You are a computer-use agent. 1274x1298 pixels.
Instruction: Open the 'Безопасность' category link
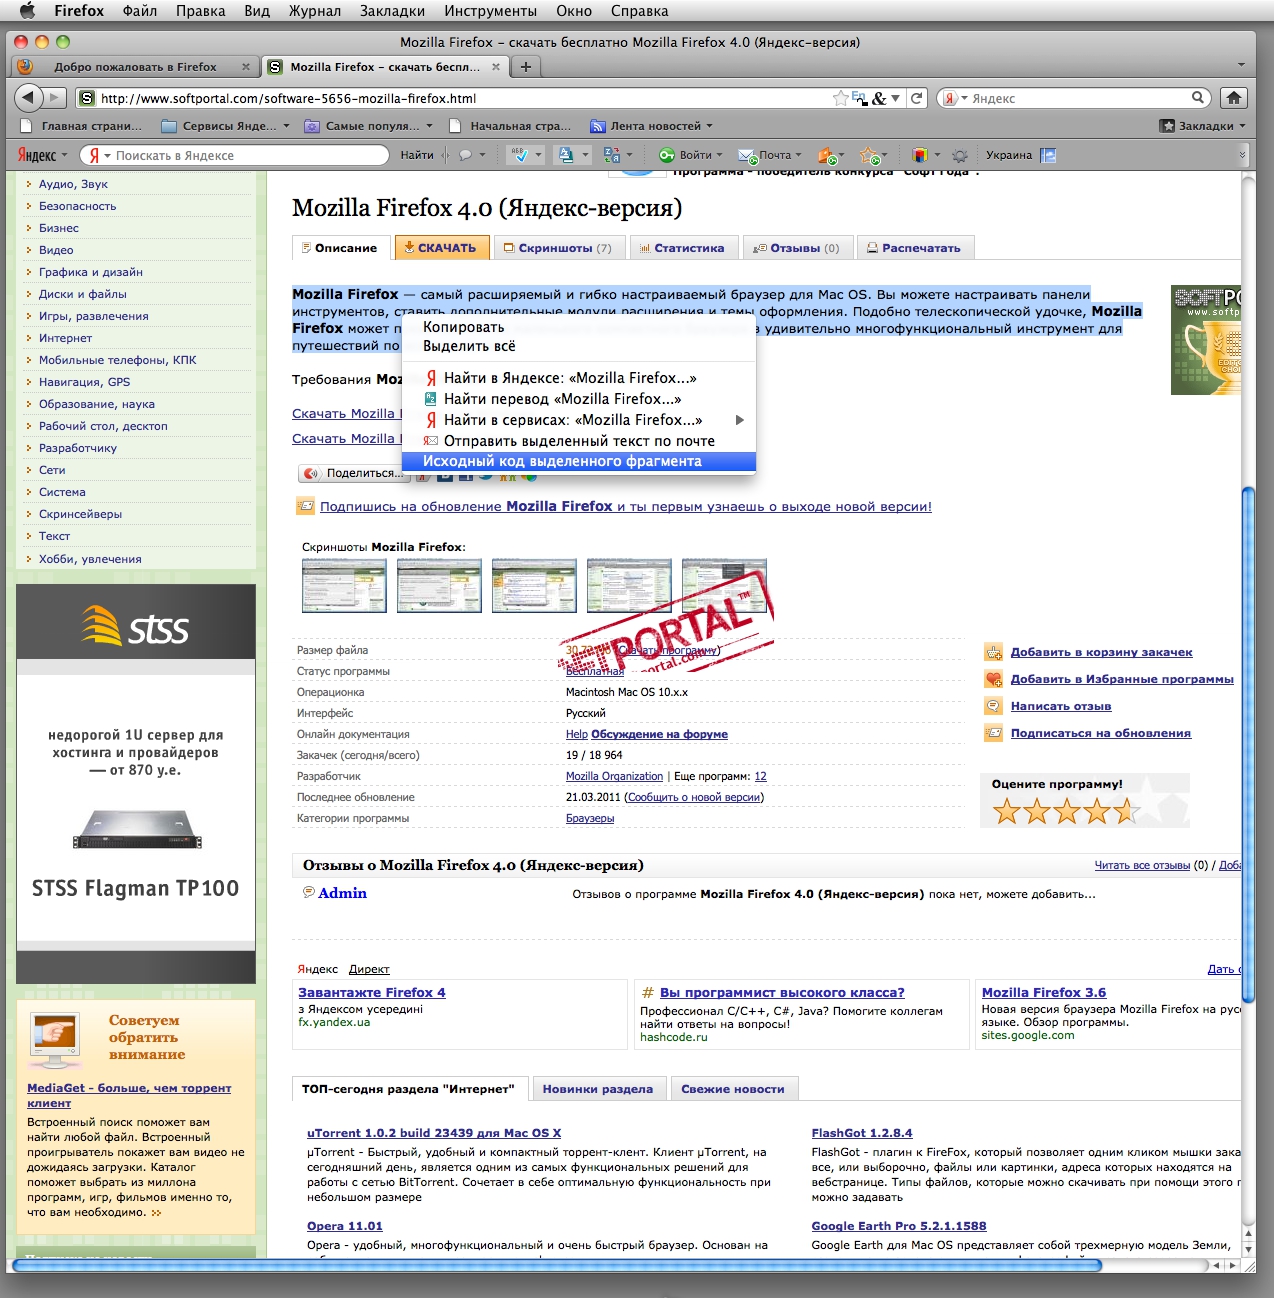[x=77, y=206]
